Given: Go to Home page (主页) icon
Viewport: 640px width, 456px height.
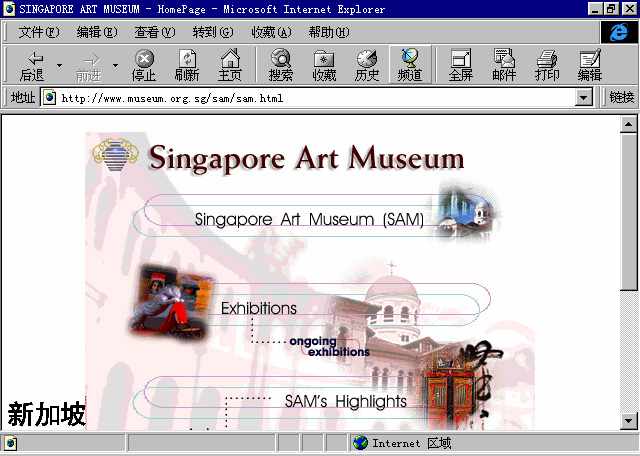Looking at the screenshot, I should pyautogui.click(x=230, y=65).
